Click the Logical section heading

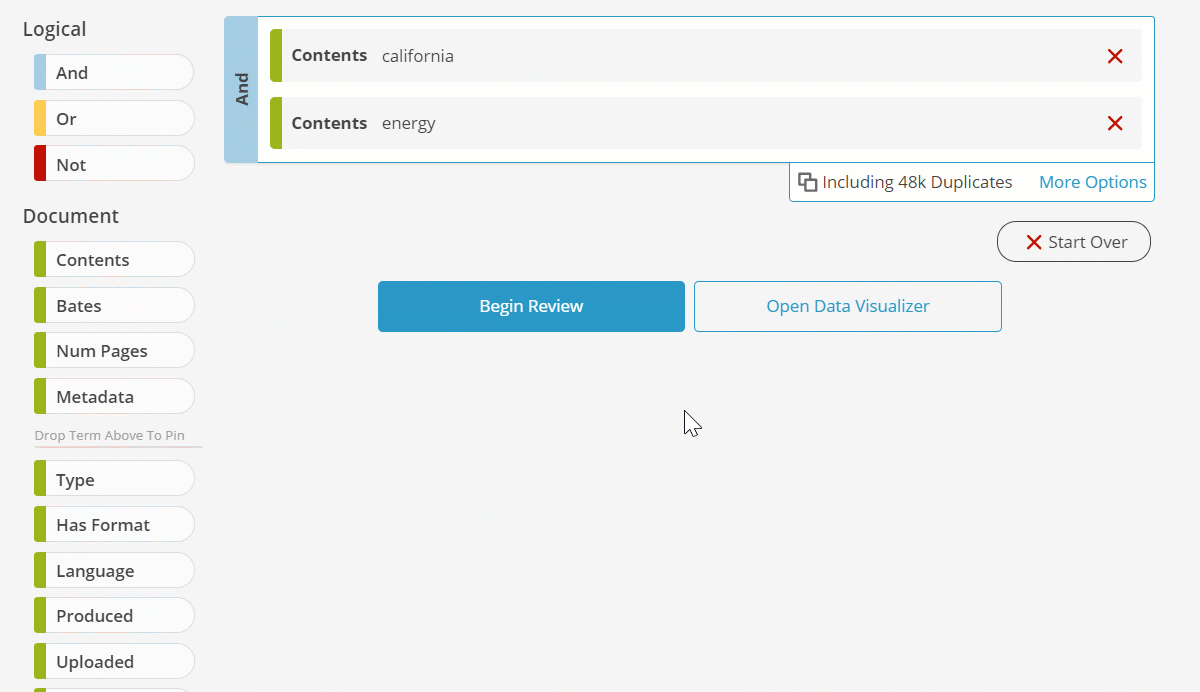tap(55, 30)
